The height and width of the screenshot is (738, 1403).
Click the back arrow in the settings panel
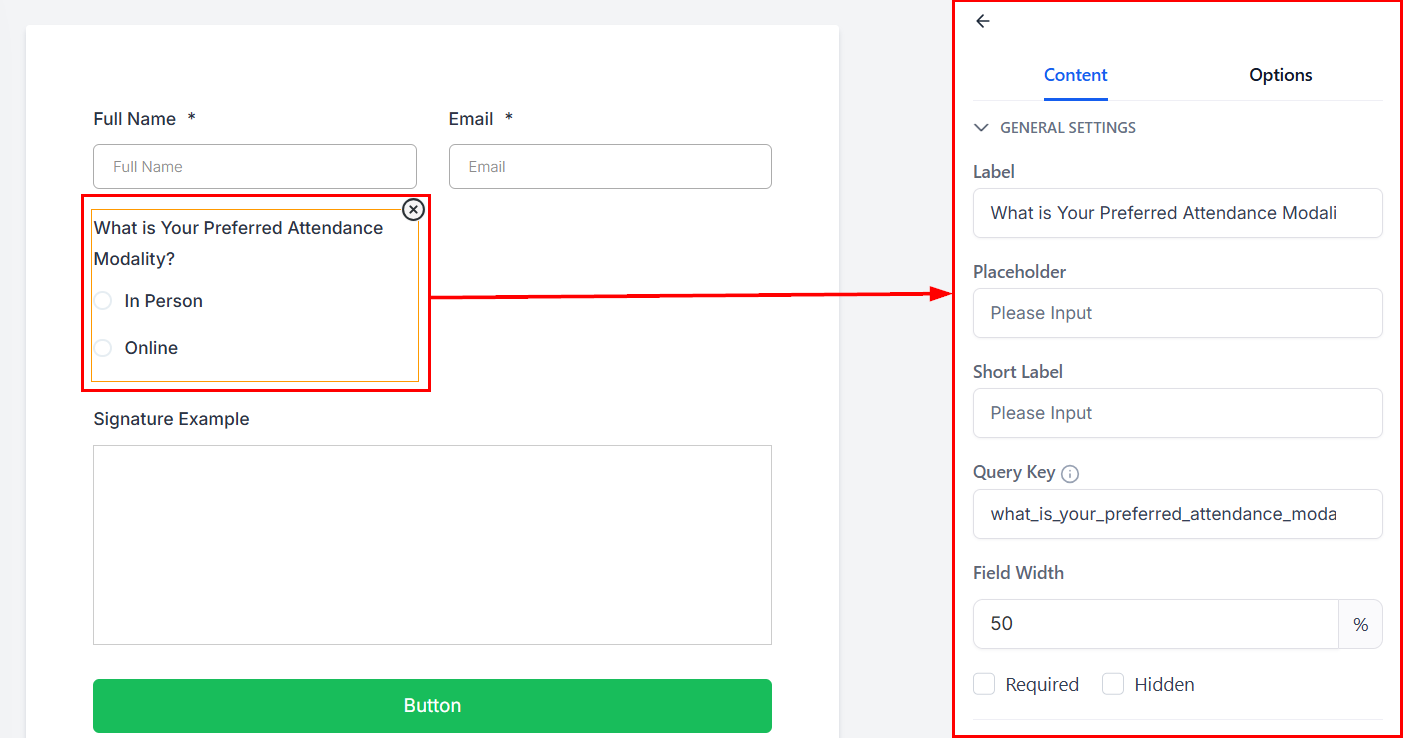pos(983,21)
